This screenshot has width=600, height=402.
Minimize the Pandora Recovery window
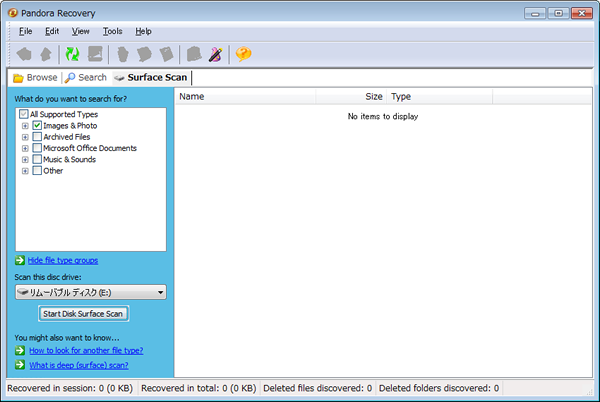point(535,13)
